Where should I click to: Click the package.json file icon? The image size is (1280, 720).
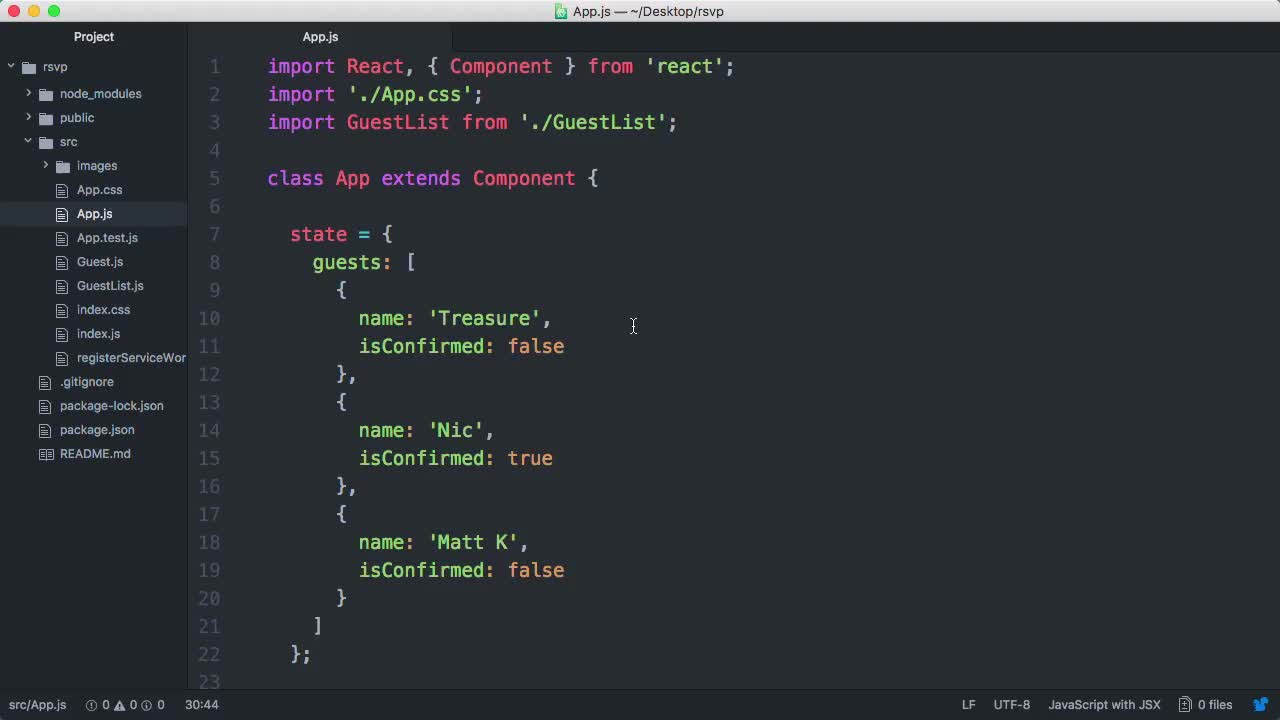pyautogui.click(x=43, y=430)
